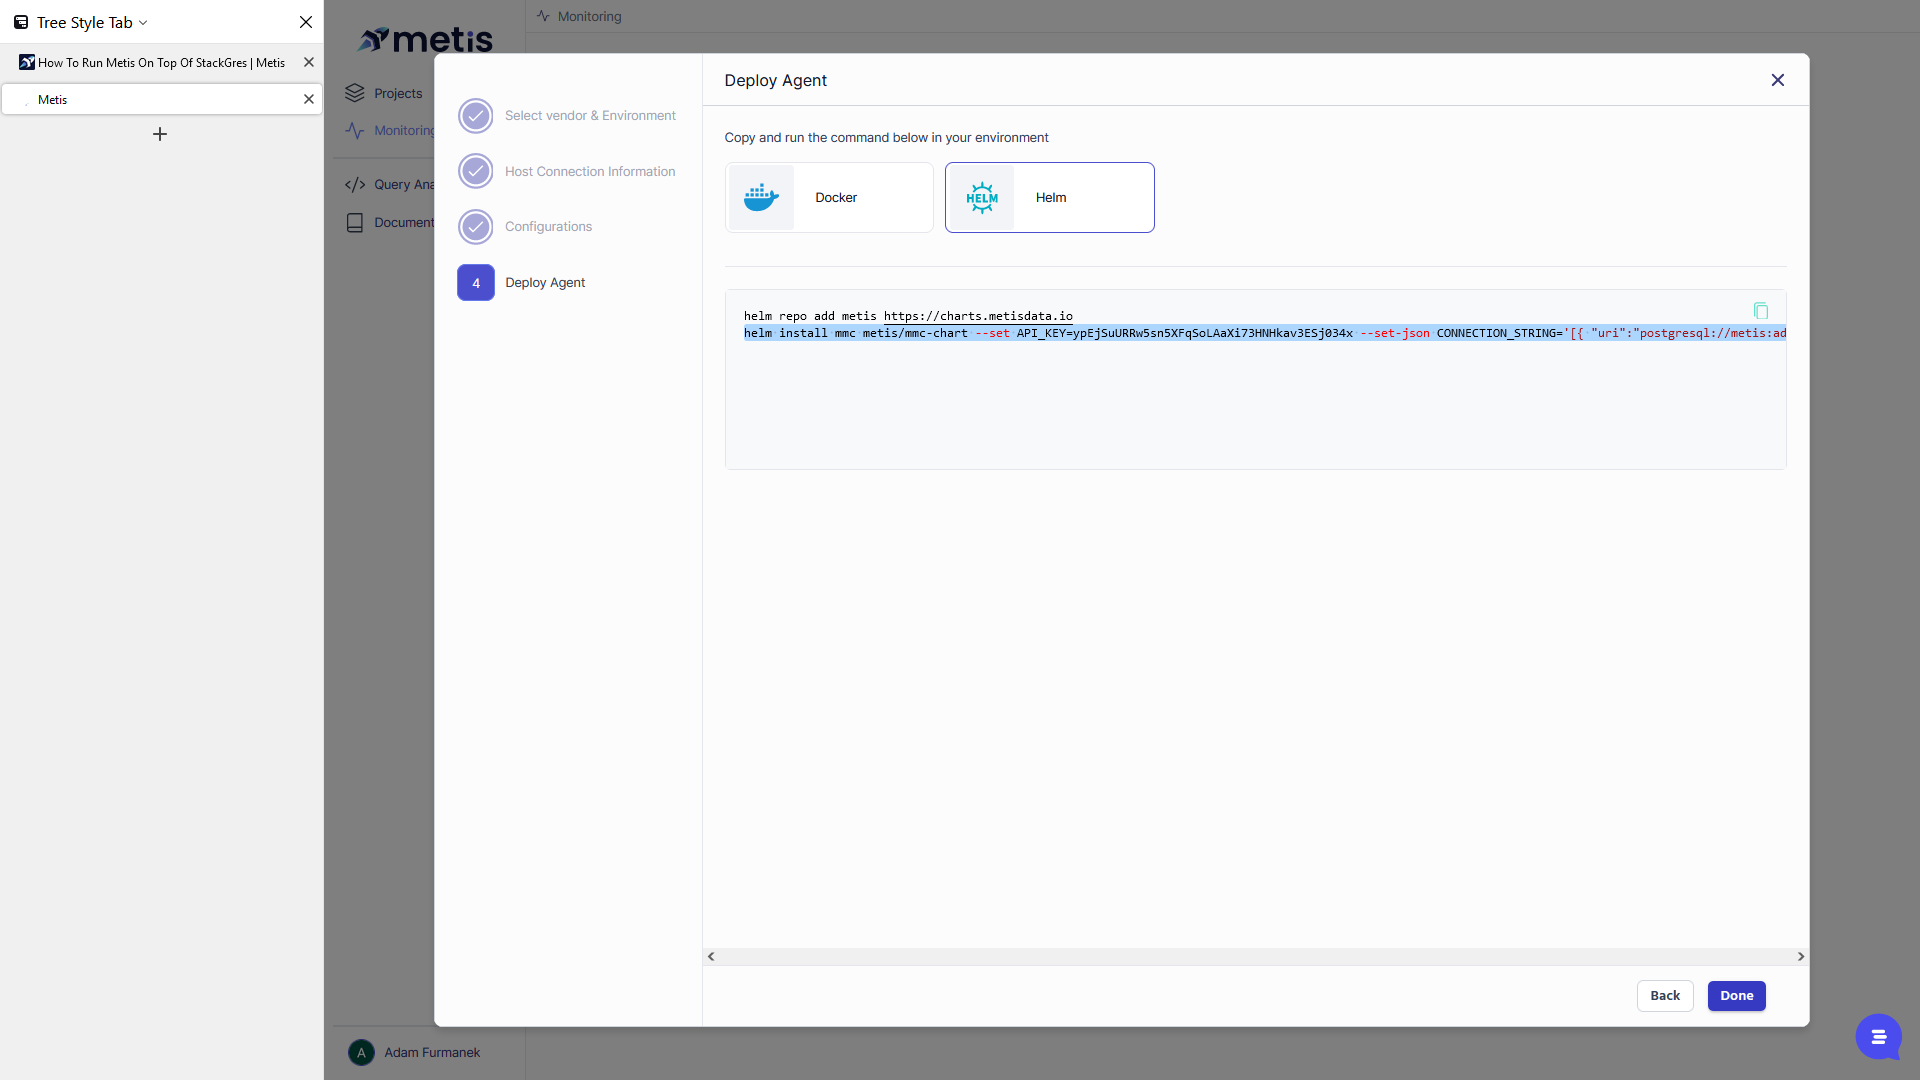Select the Docker deployment option

(x=829, y=198)
